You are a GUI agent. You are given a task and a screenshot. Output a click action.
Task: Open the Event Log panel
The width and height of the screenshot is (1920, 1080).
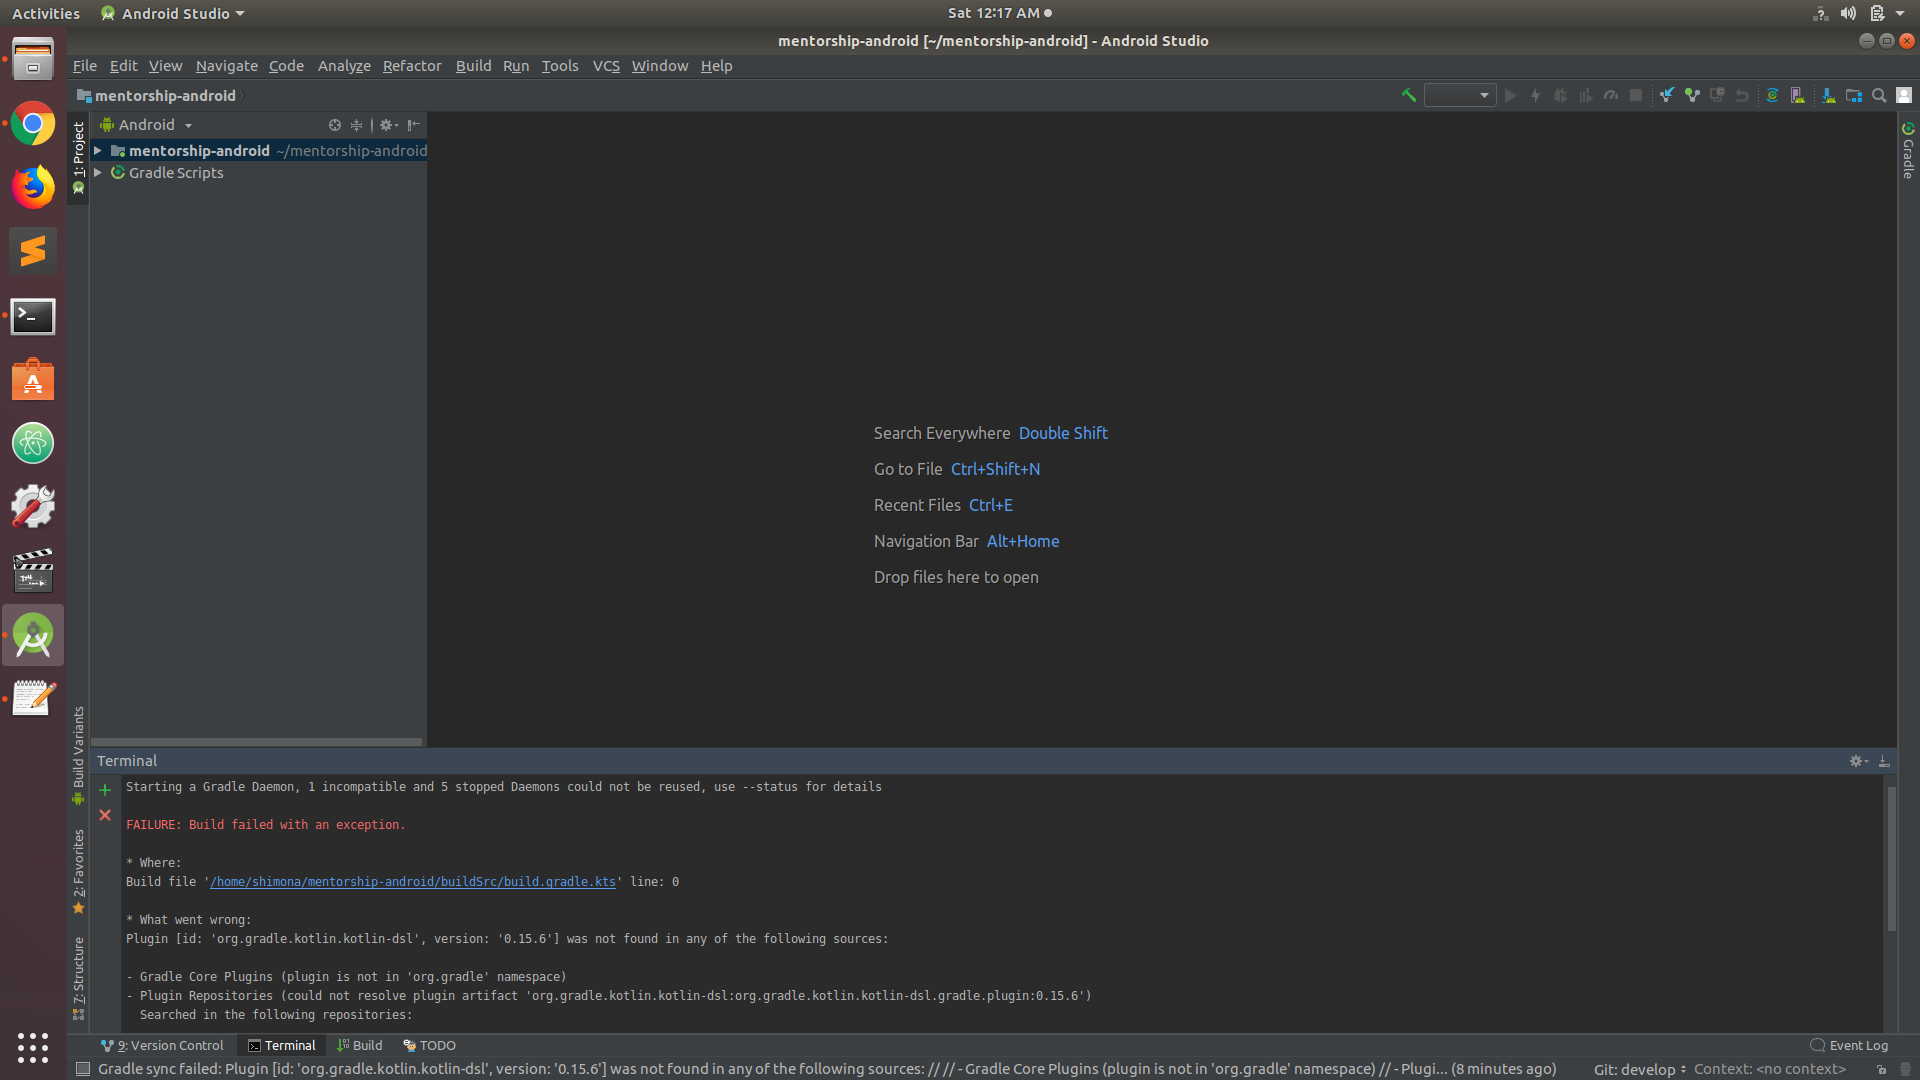pos(1849,1045)
